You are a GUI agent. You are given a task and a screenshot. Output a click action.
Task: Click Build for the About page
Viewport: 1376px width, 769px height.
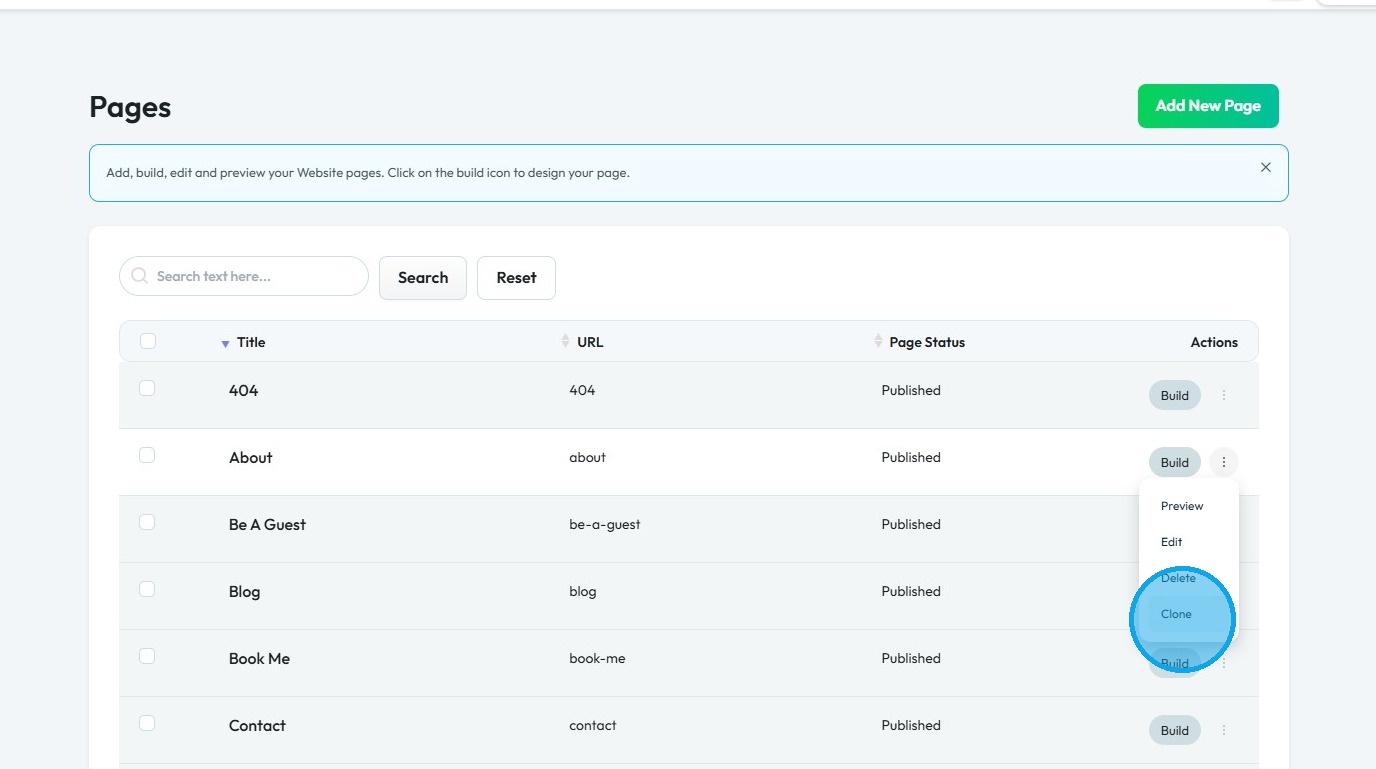tap(1174, 463)
